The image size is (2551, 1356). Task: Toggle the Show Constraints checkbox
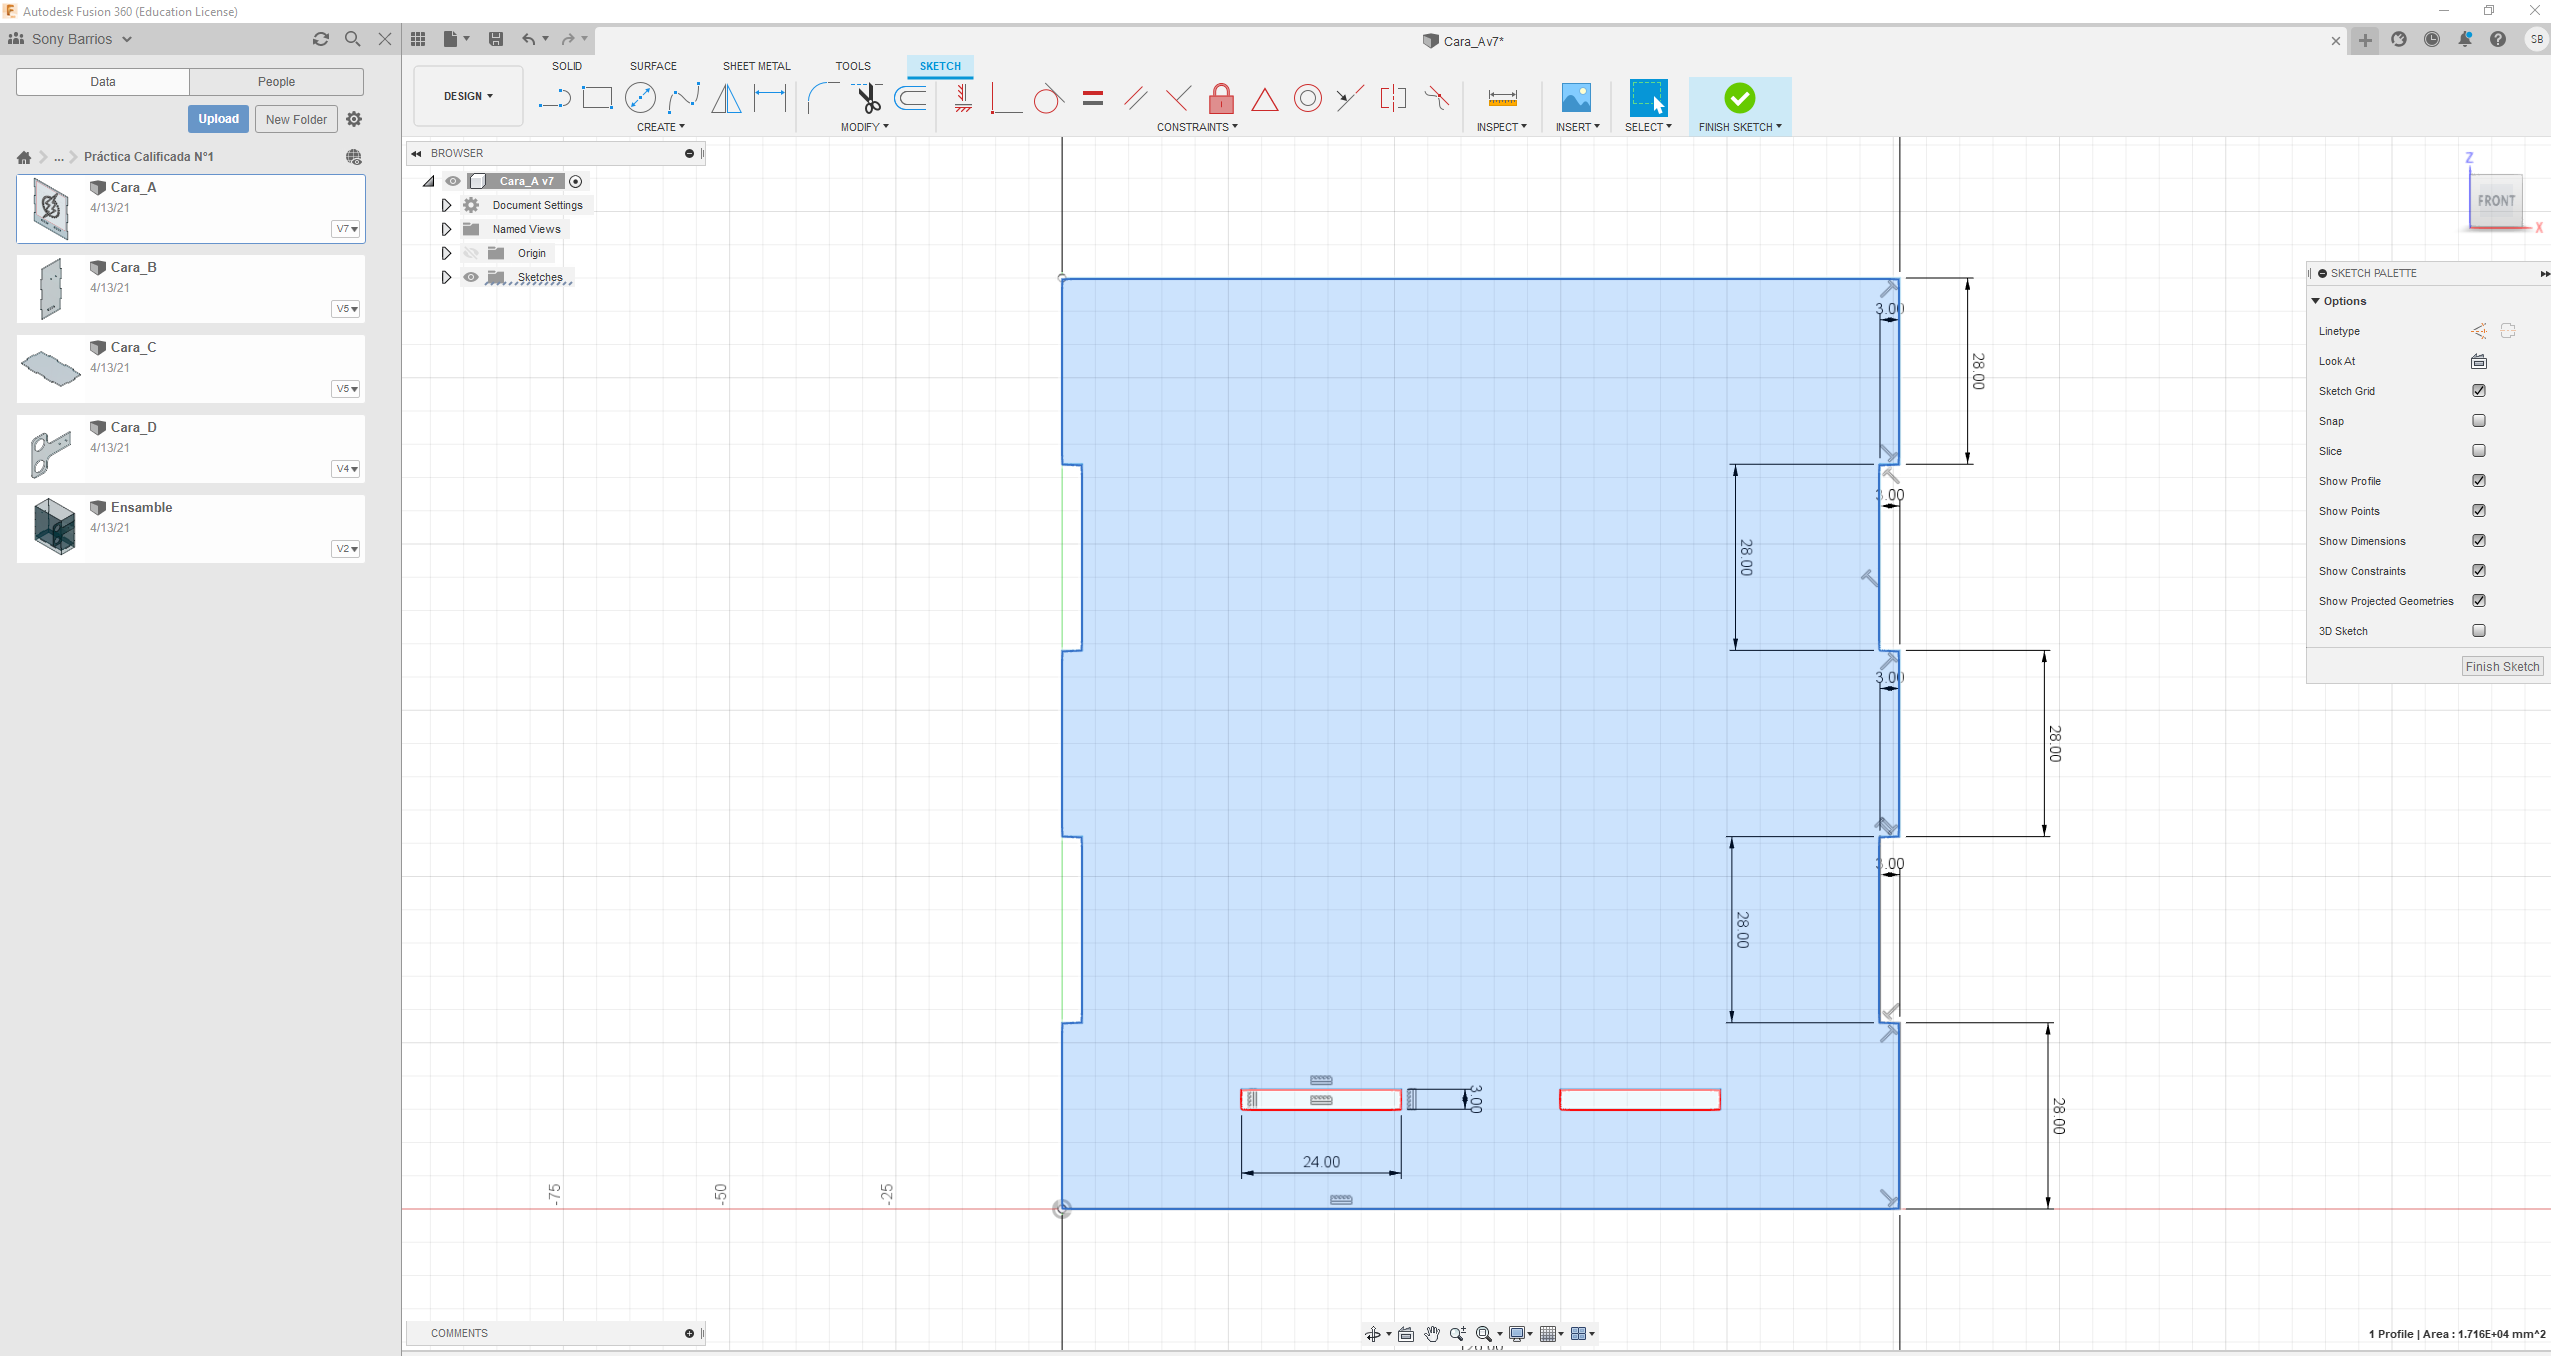2479,570
